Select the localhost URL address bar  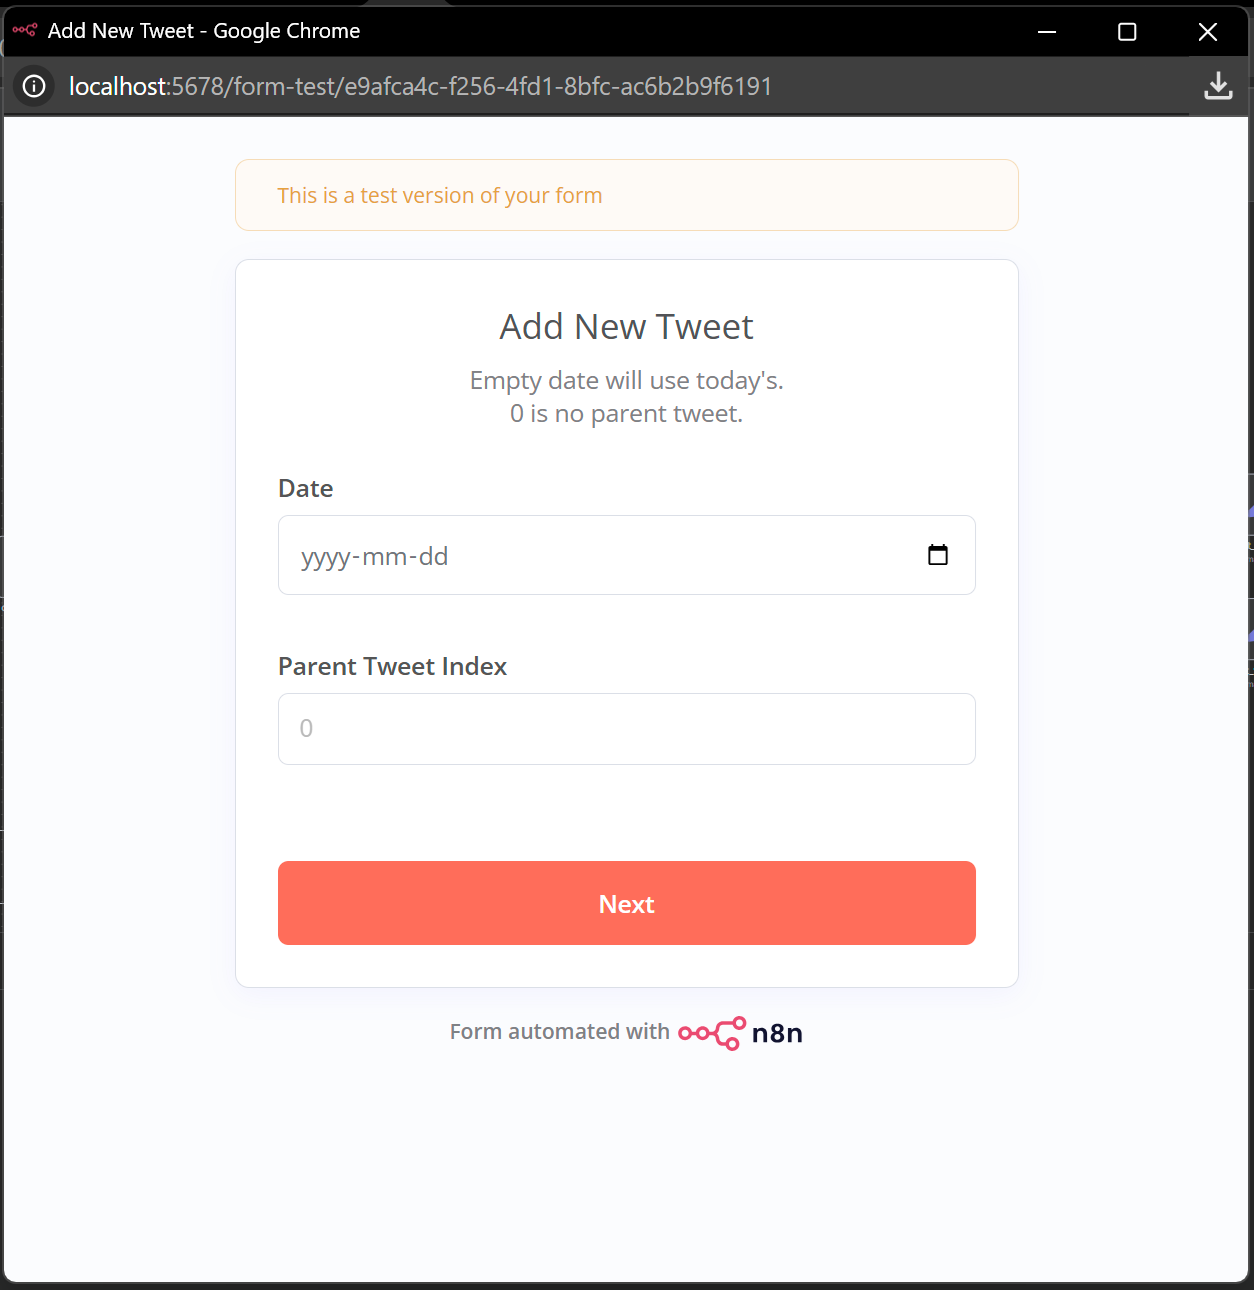(x=421, y=87)
